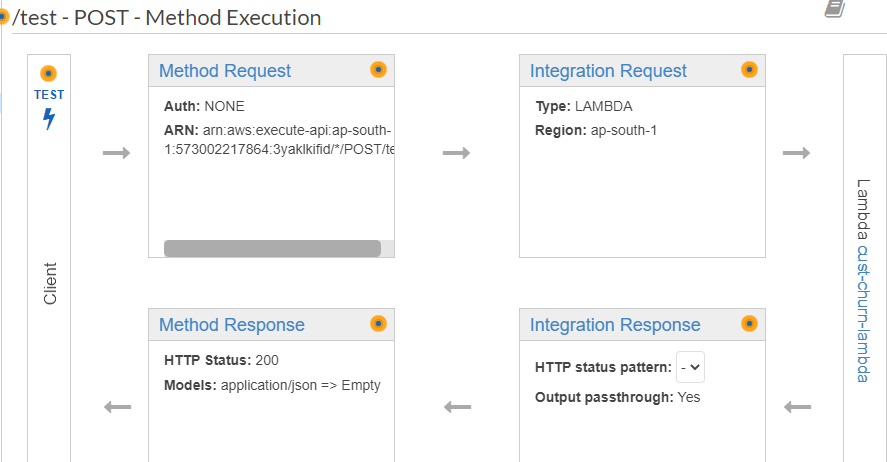Viewport: 887px width, 462px height.
Task: Open the Method Response settings
Action: click(x=232, y=325)
